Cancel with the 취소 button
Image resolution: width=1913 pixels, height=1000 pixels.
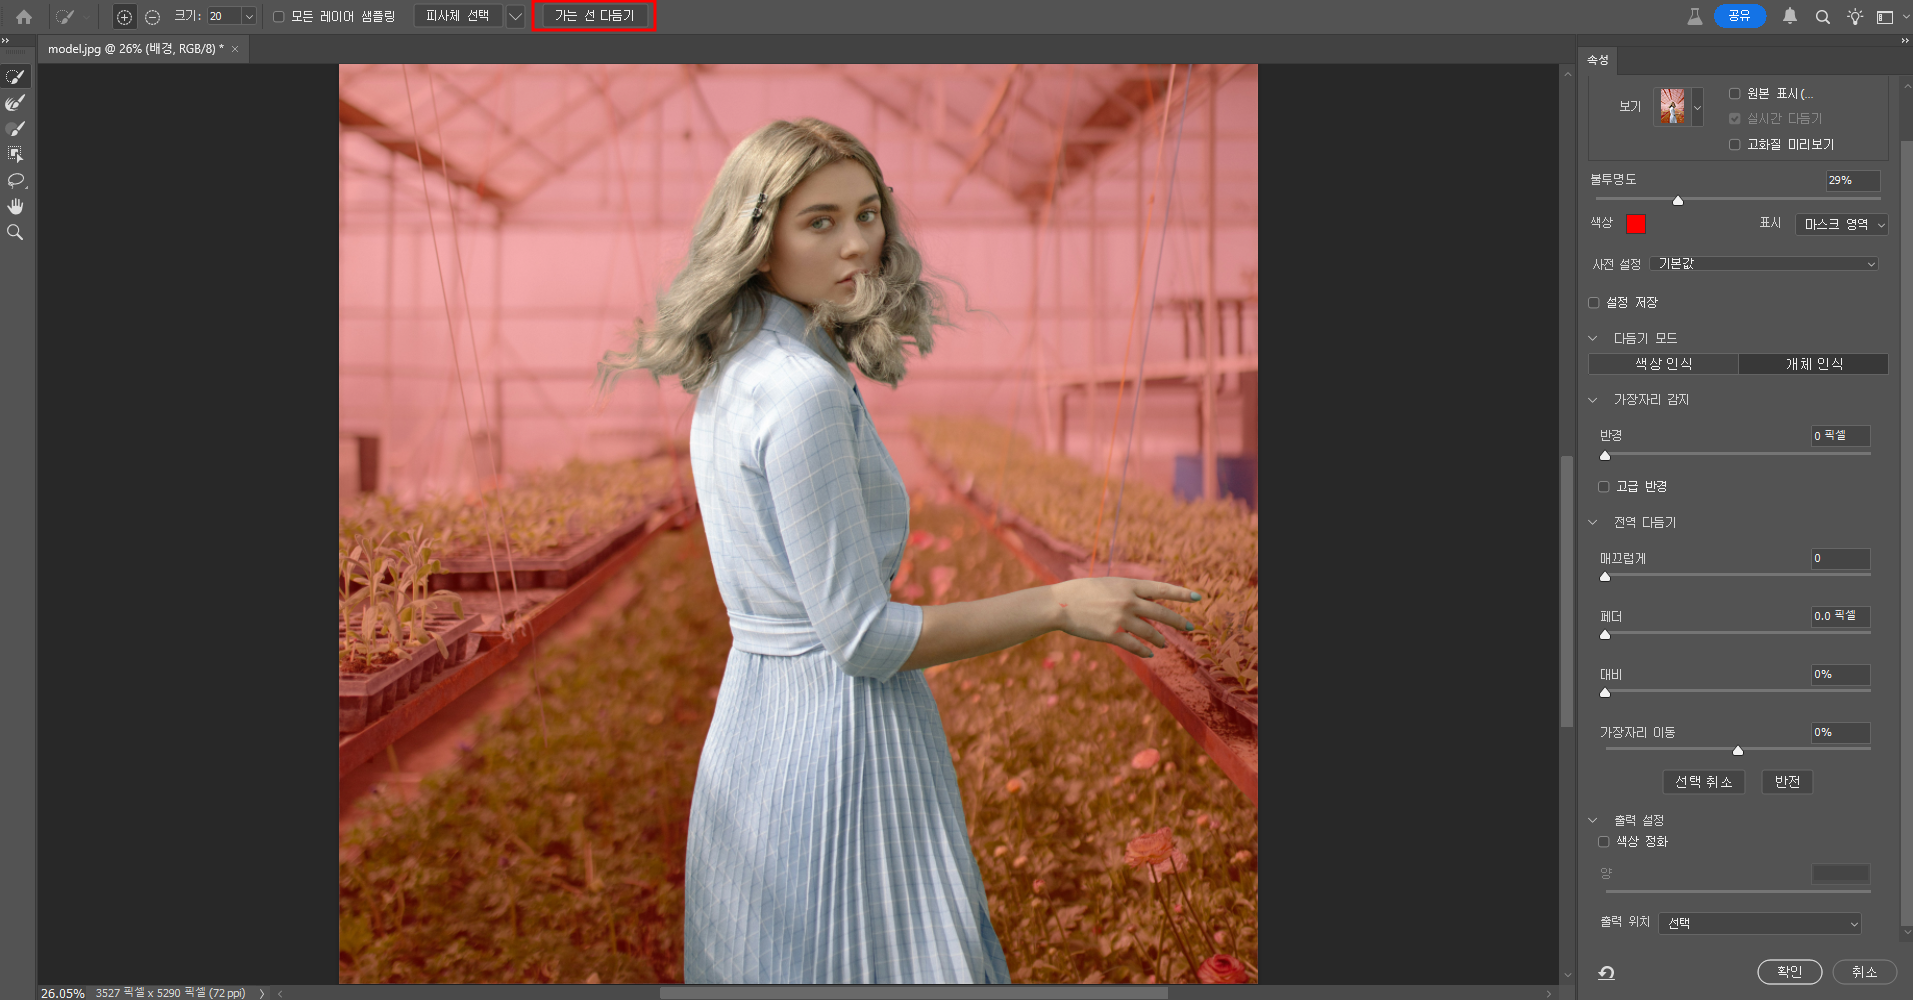tap(1864, 972)
